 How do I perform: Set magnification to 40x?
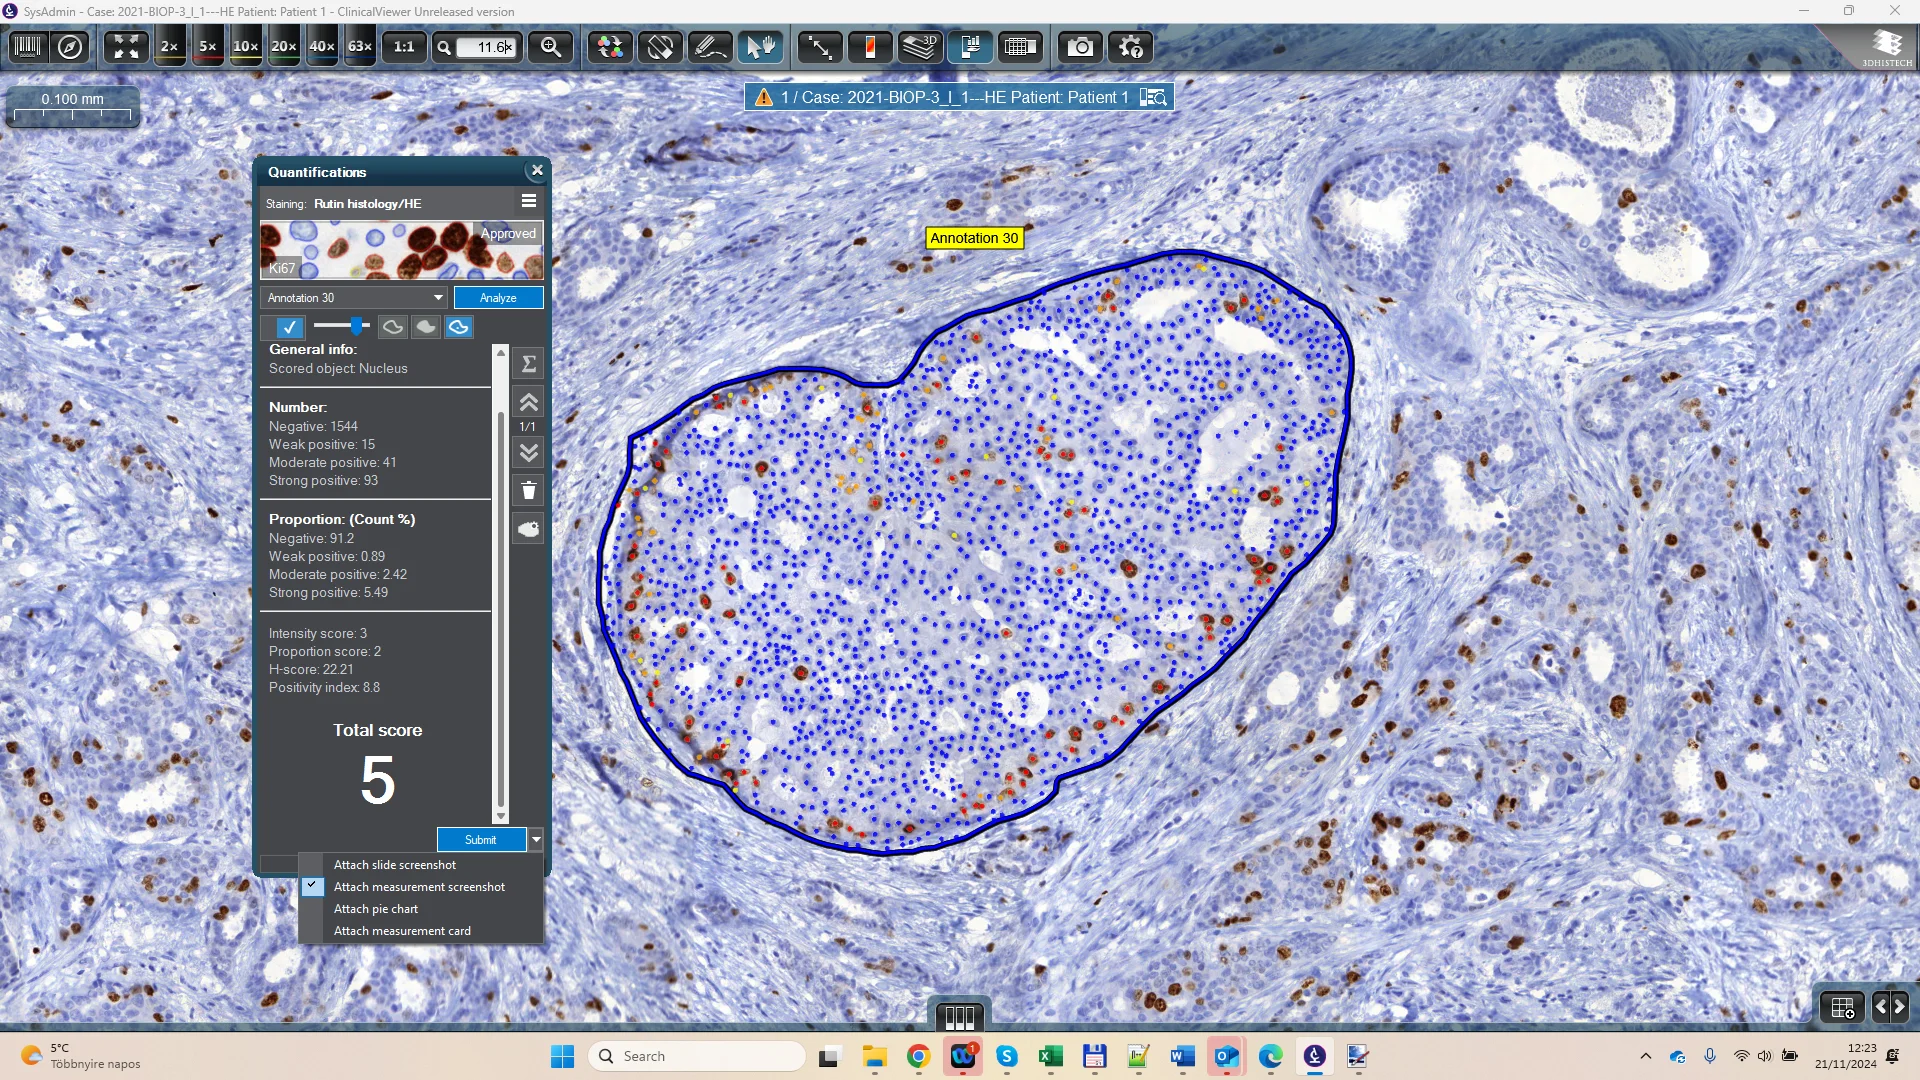click(322, 47)
